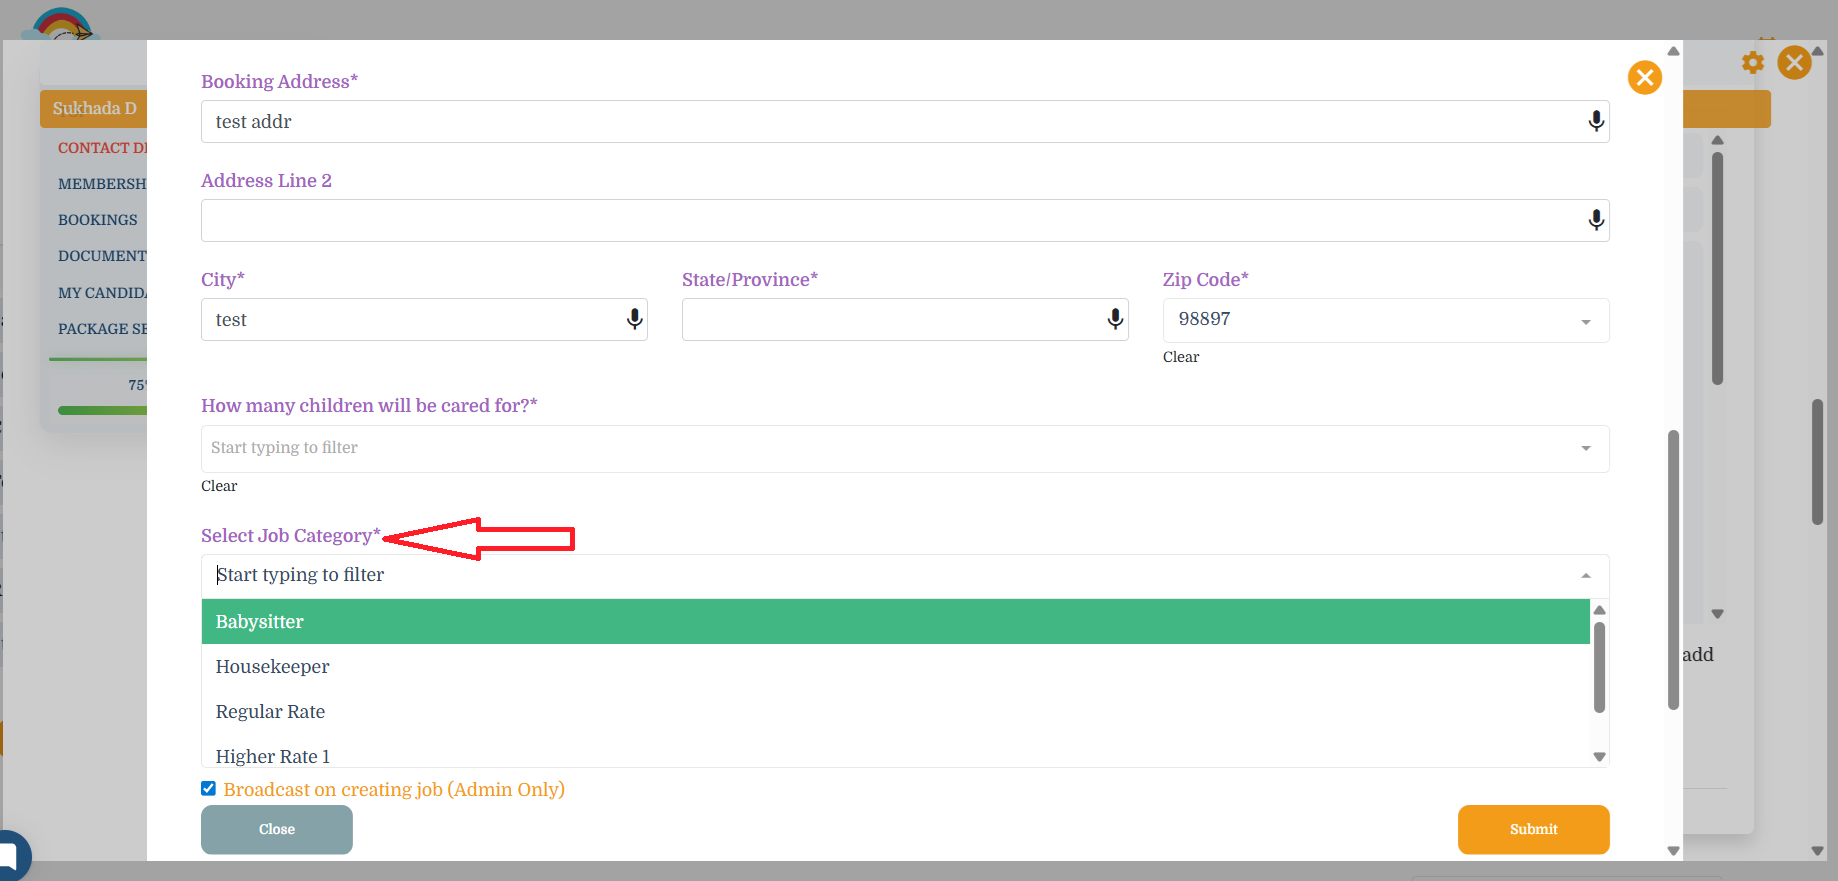The height and width of the screenshot is (881, 1838).
Task: Click the job category list scroll-down arrow
Action: coord(1599,757)
